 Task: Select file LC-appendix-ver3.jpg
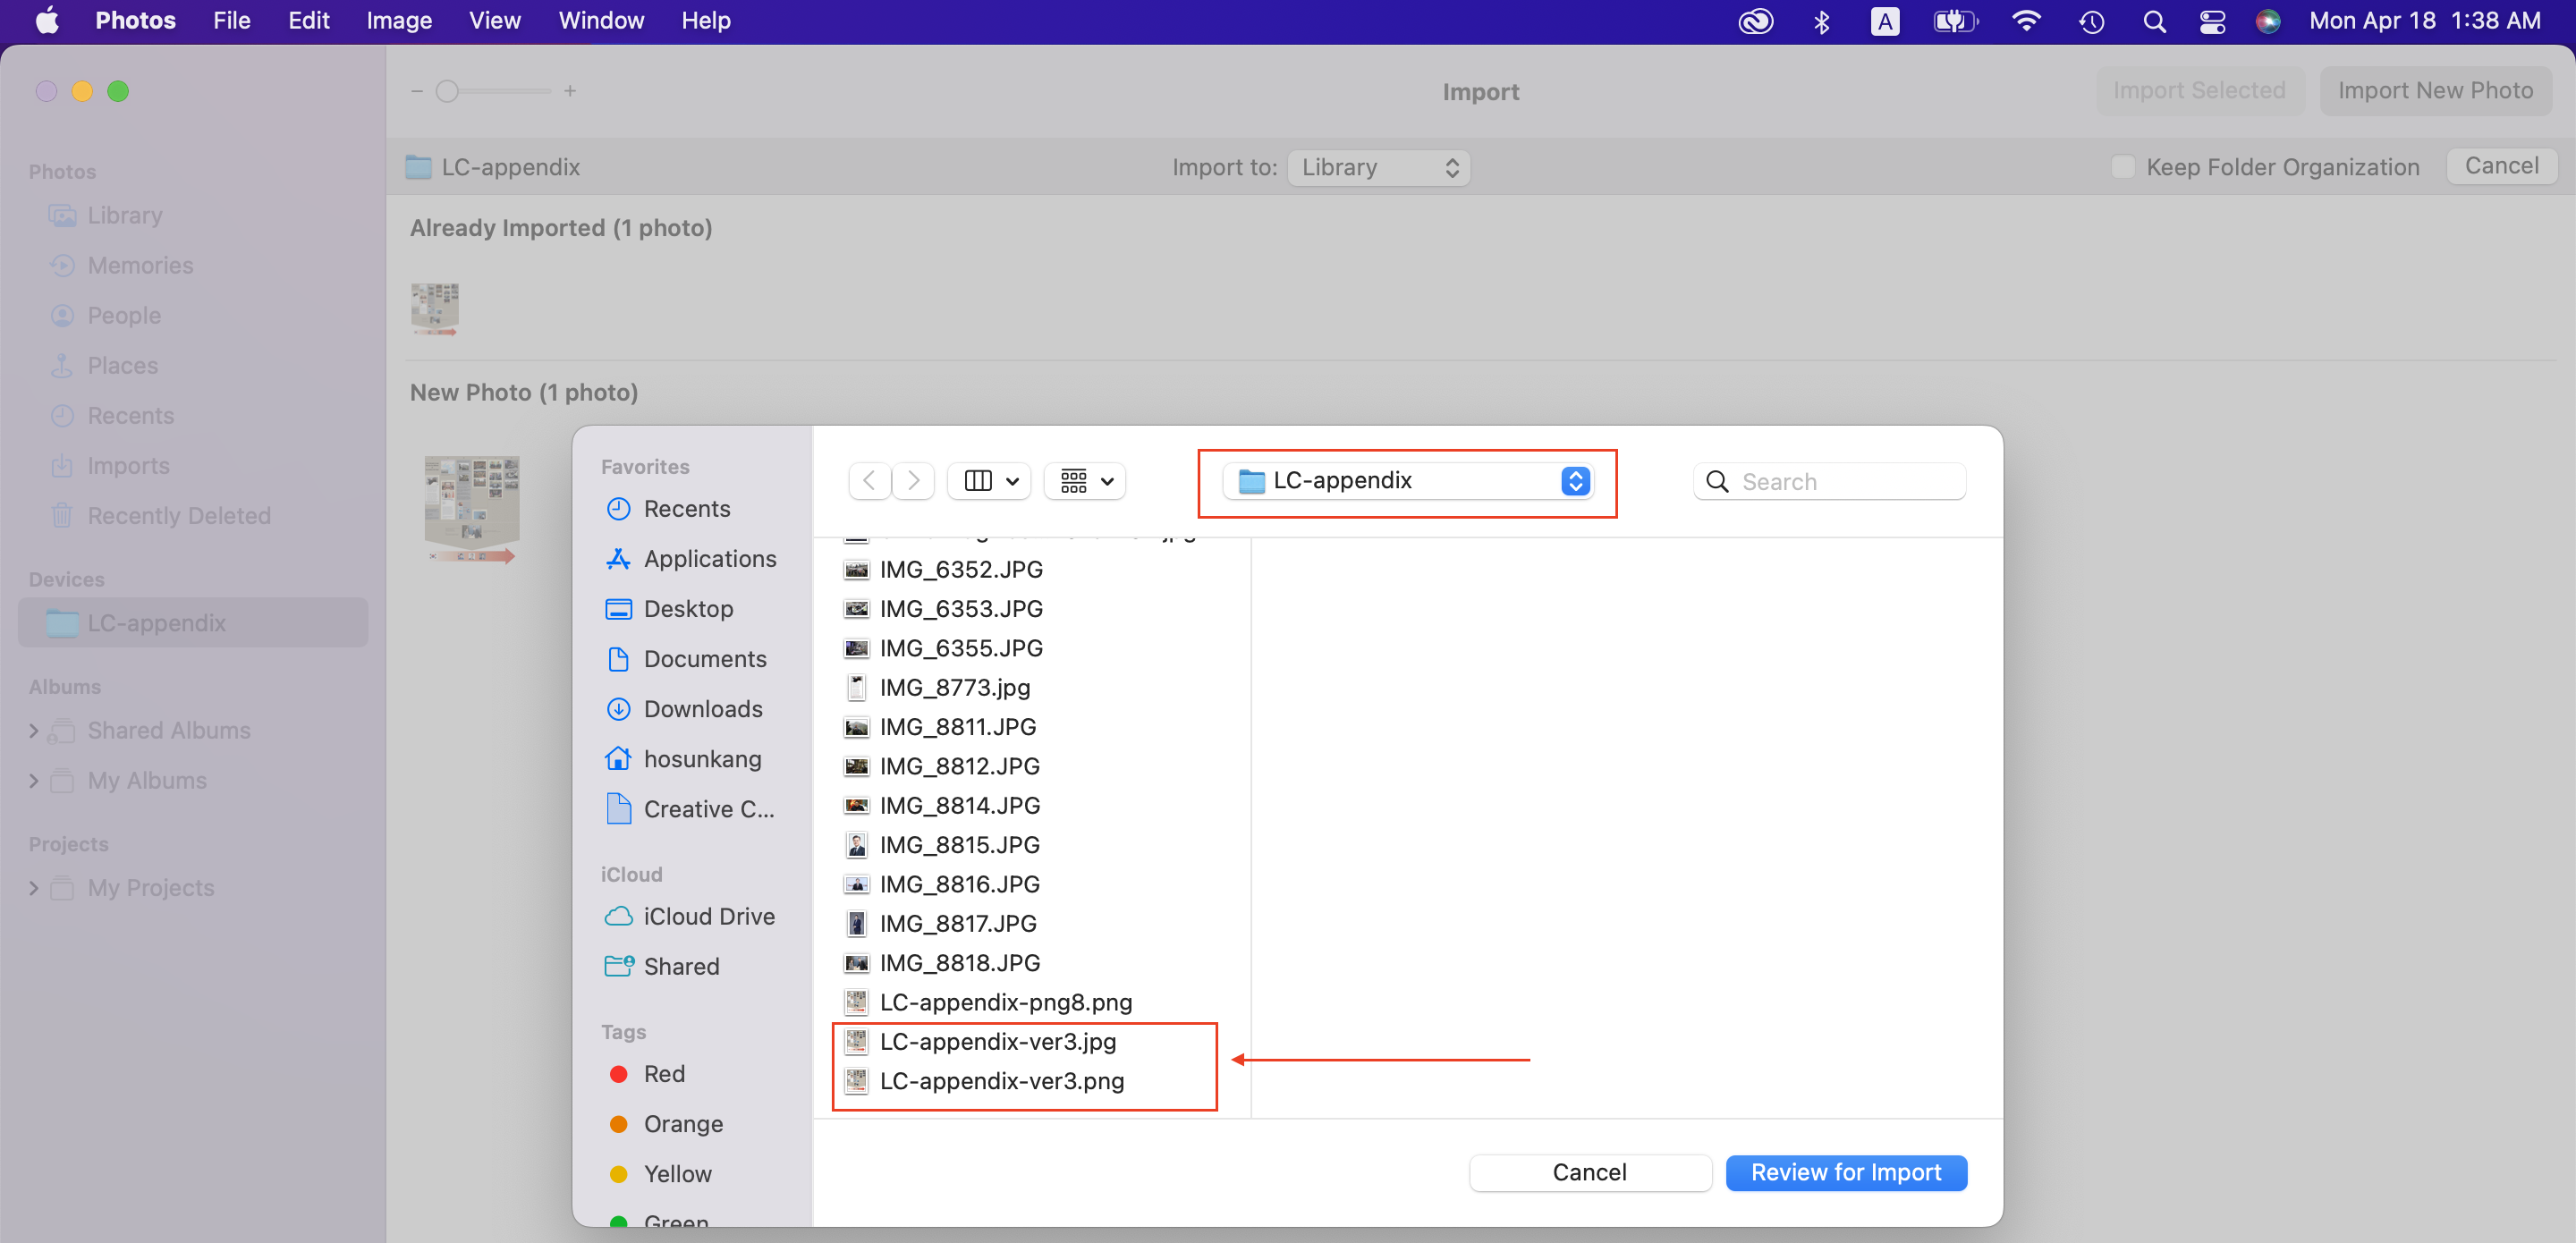point(997,1042)
